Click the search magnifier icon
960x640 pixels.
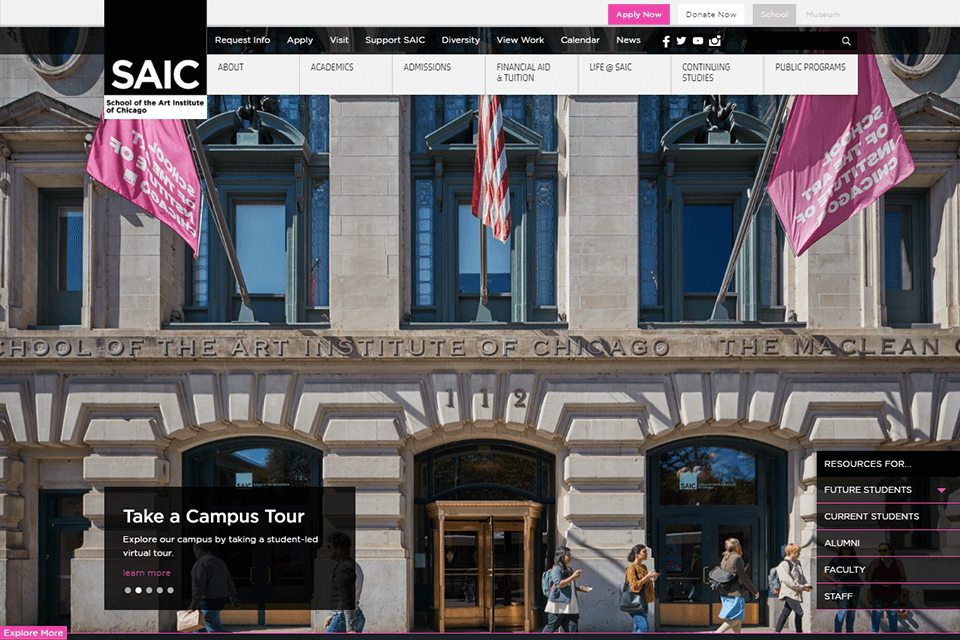(846, 41)
